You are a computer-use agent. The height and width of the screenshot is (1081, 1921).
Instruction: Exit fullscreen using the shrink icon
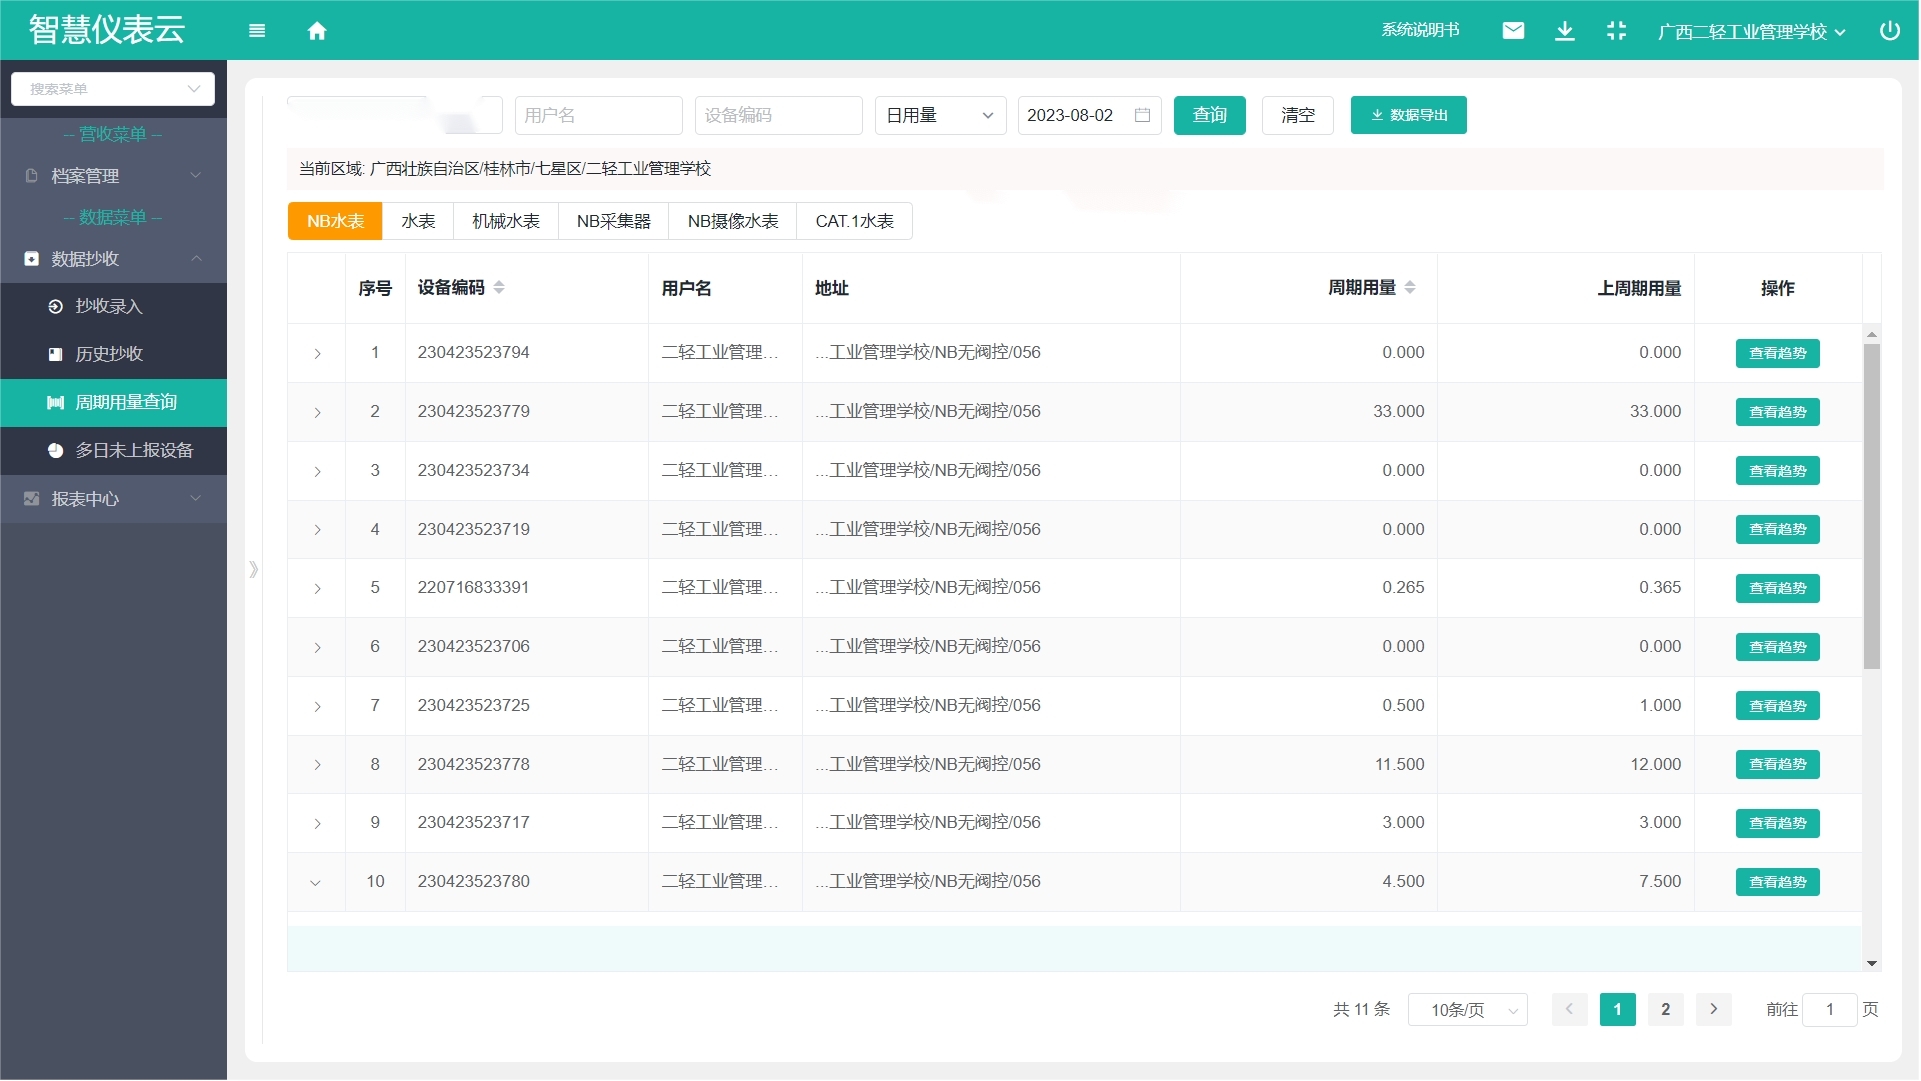coord(1616,31)
